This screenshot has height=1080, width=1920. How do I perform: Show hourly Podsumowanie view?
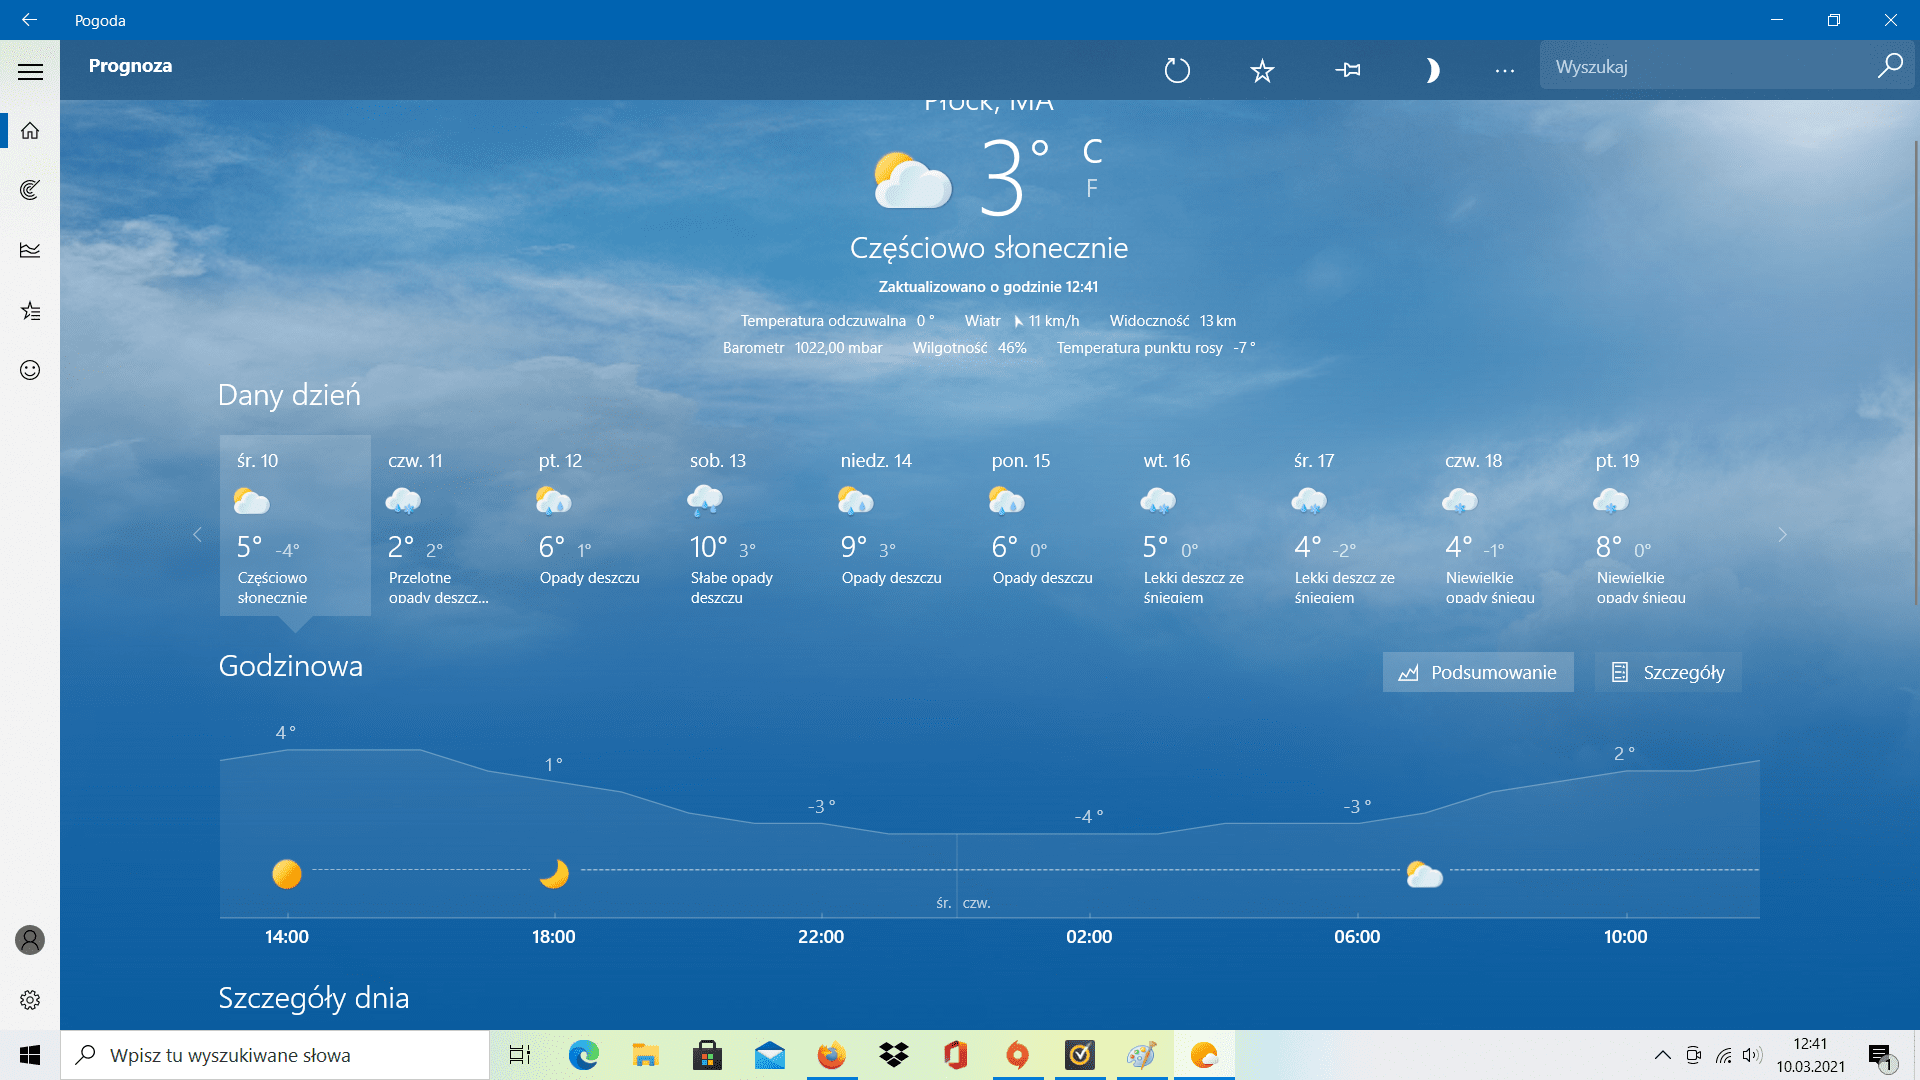[x=1478, y=672]
